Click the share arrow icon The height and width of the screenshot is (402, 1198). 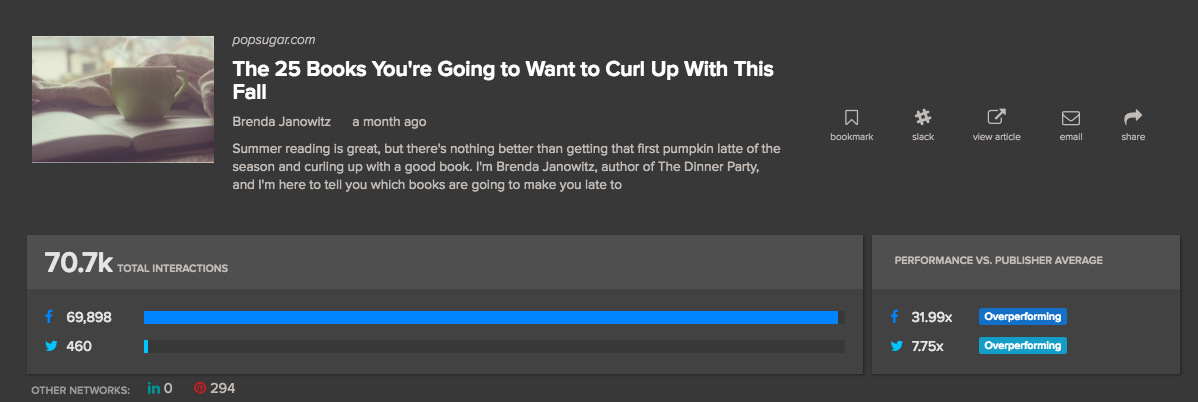coord(1133,117)
